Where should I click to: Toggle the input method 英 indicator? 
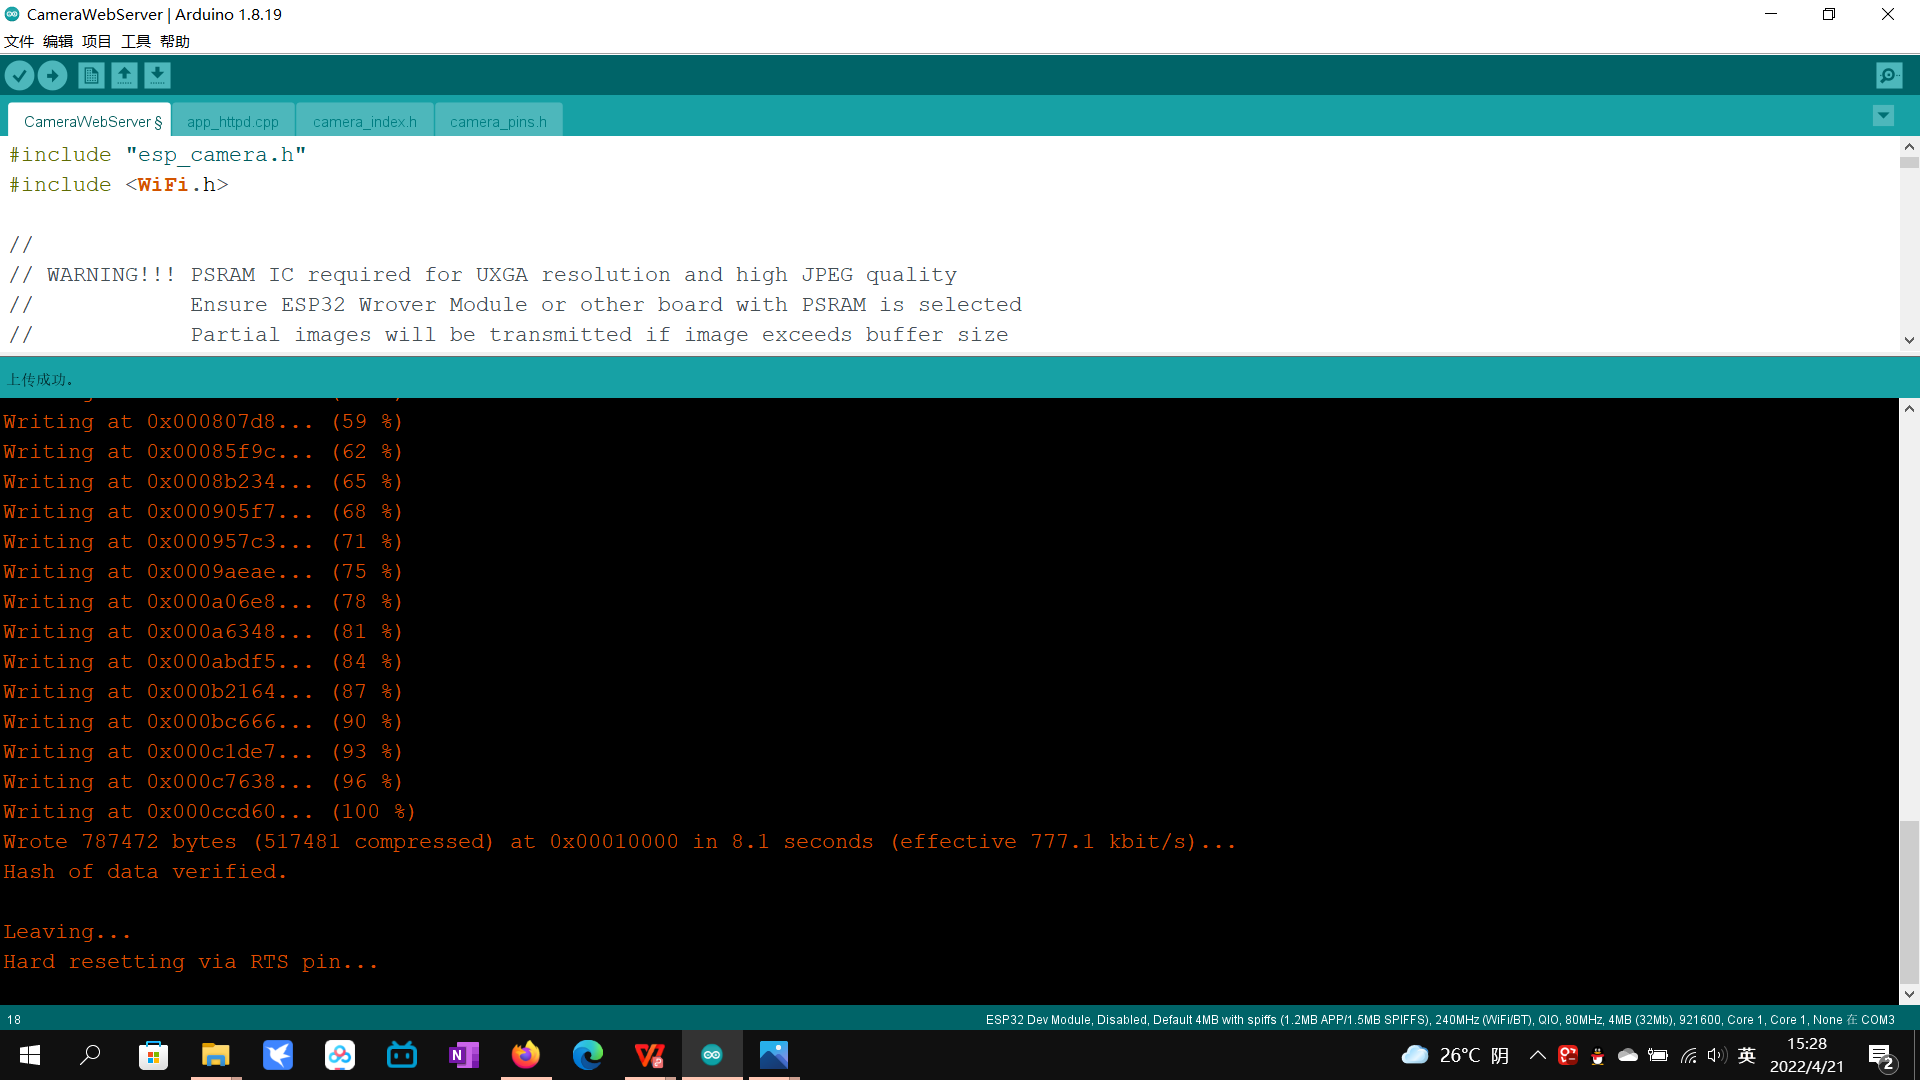(x=1747, y=1055)
